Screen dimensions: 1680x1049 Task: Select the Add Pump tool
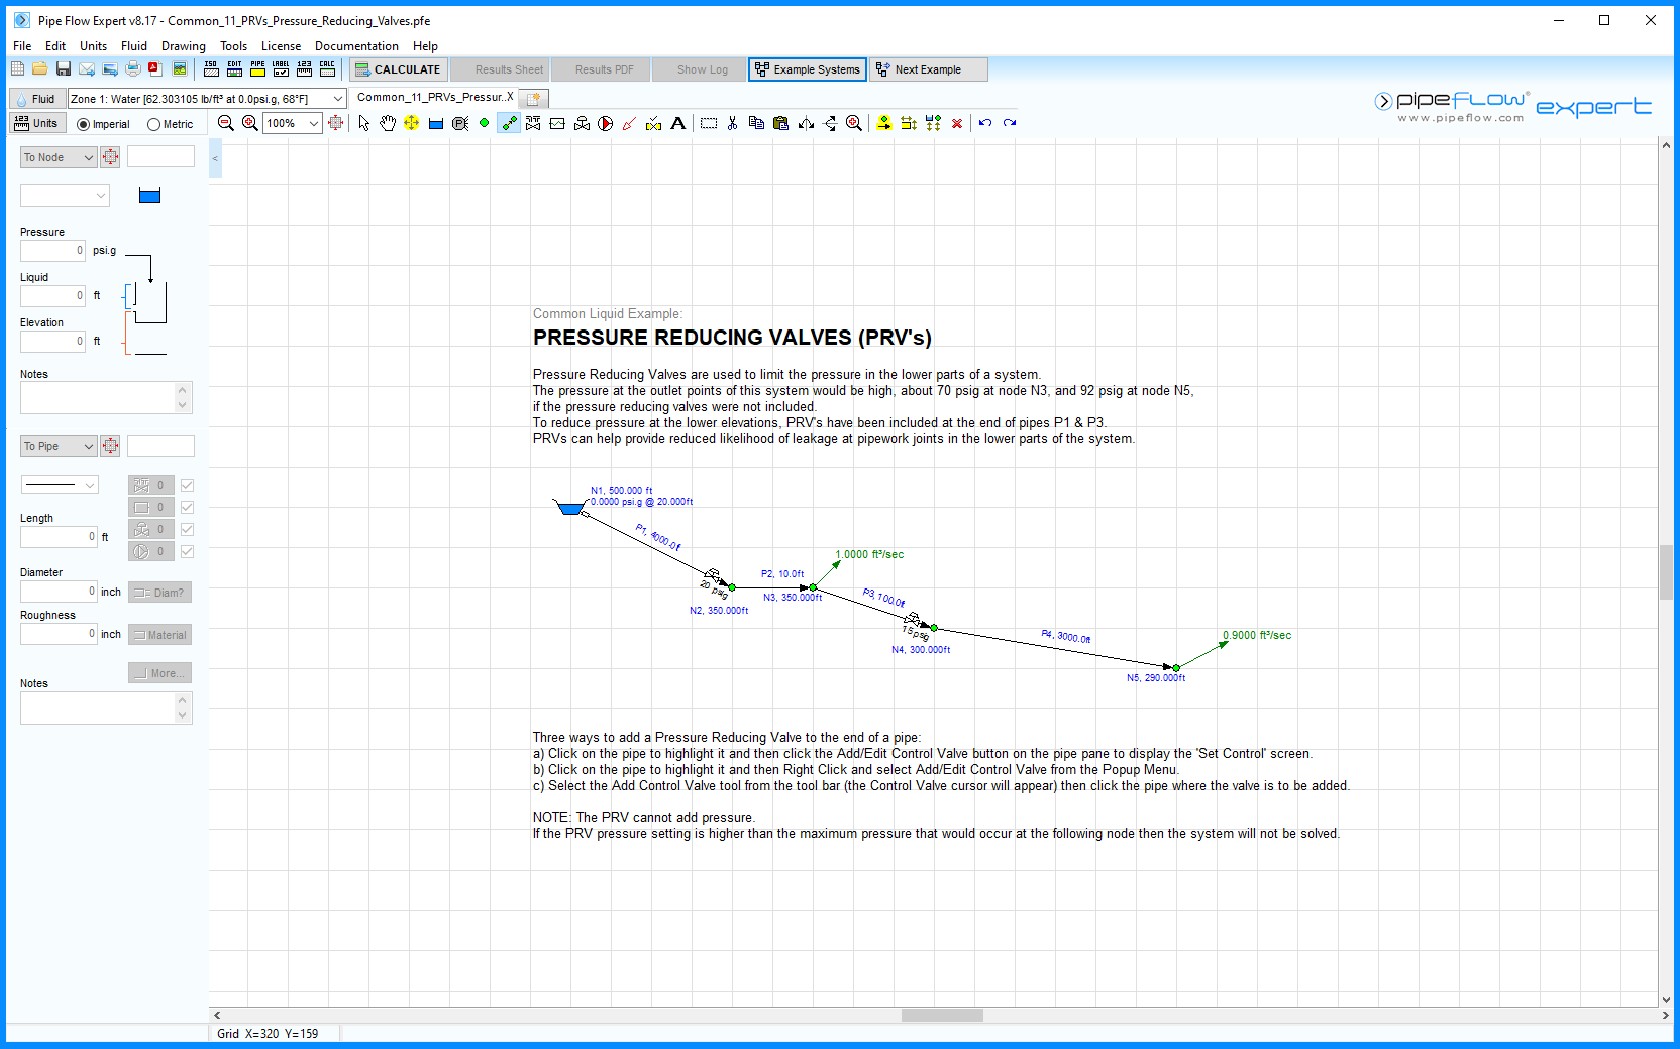point(606,123)
